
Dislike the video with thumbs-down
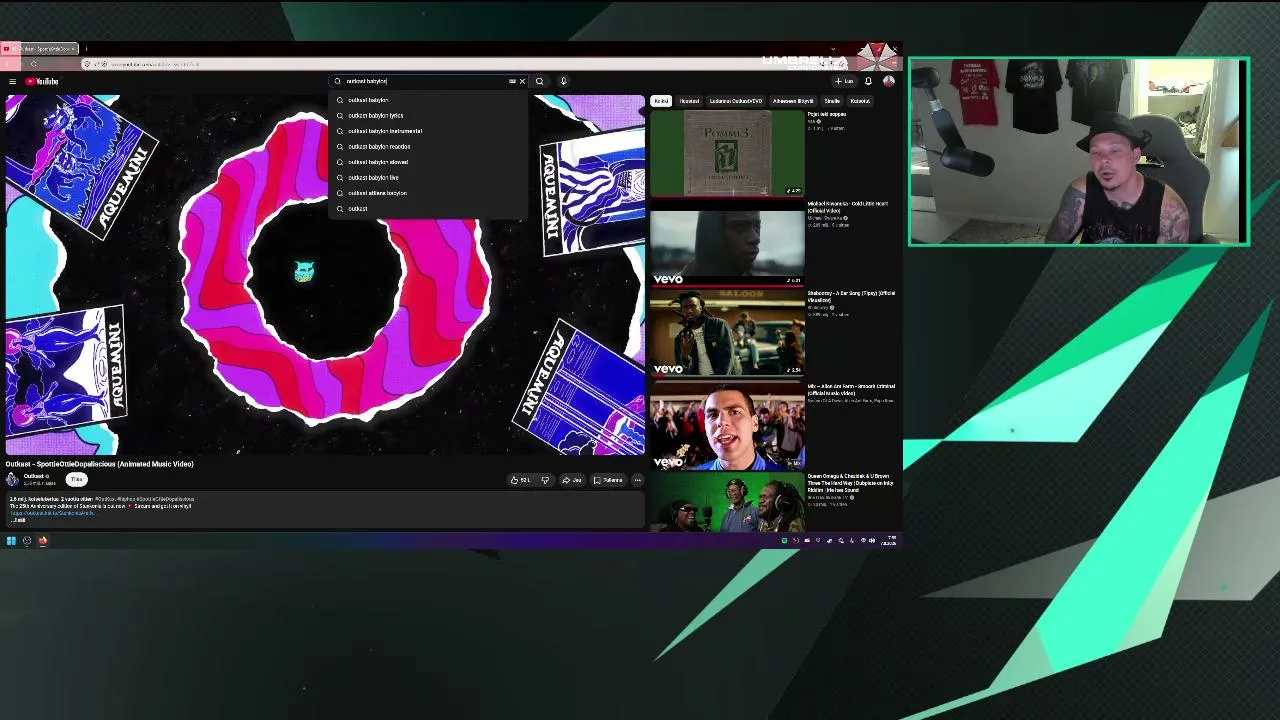point(545,480)
